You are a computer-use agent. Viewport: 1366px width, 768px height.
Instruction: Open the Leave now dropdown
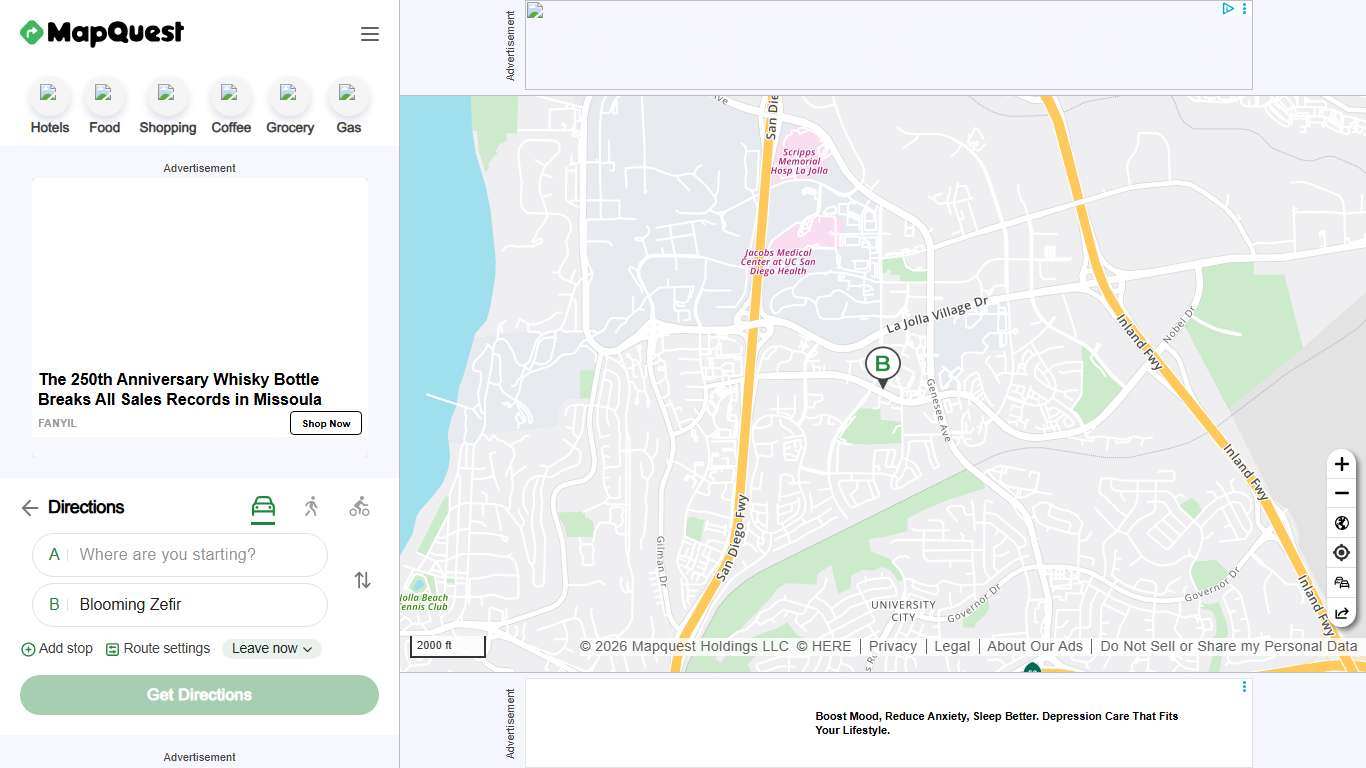point(270,648)
